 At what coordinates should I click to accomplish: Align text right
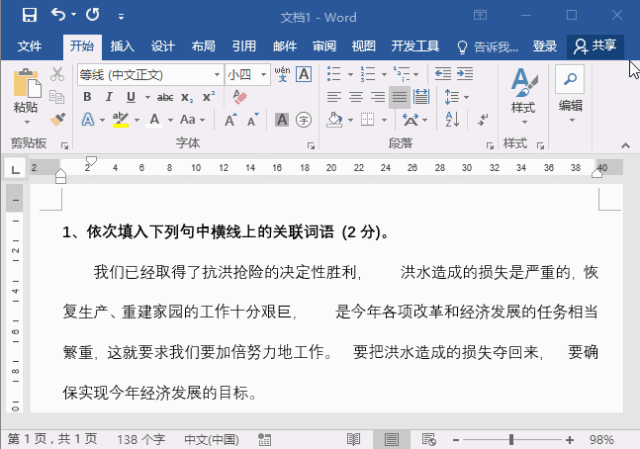tap(378, 97)
